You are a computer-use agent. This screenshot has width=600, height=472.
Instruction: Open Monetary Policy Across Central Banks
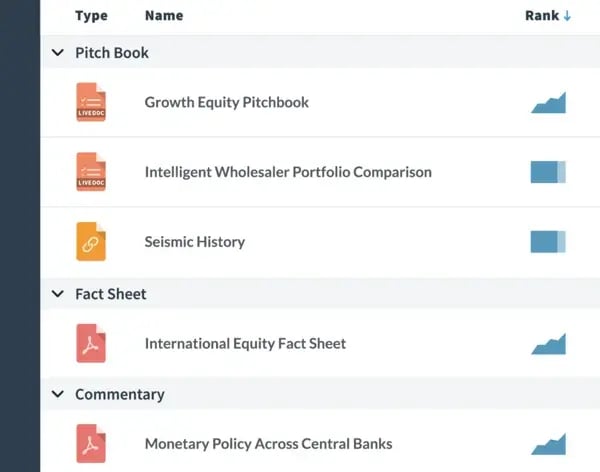coord(268,443)
